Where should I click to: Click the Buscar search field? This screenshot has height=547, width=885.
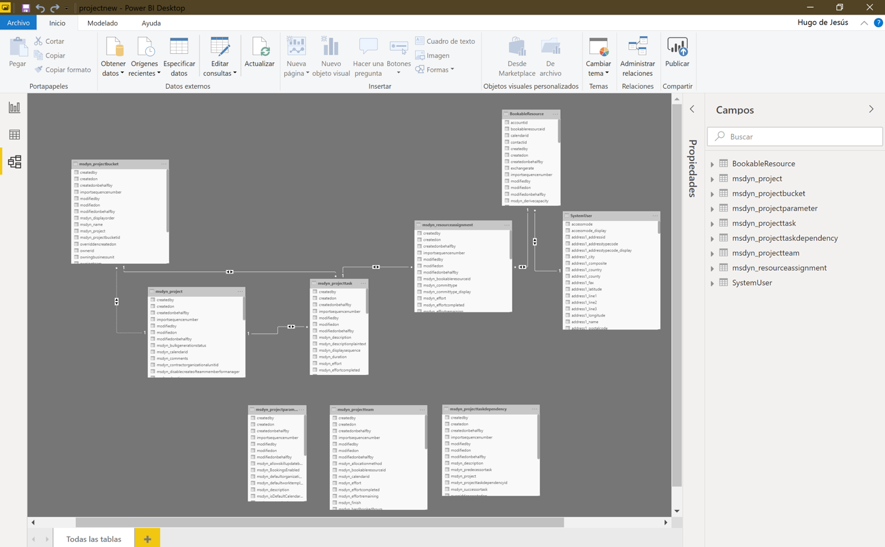pyautogui.click(x=795, y=136)
